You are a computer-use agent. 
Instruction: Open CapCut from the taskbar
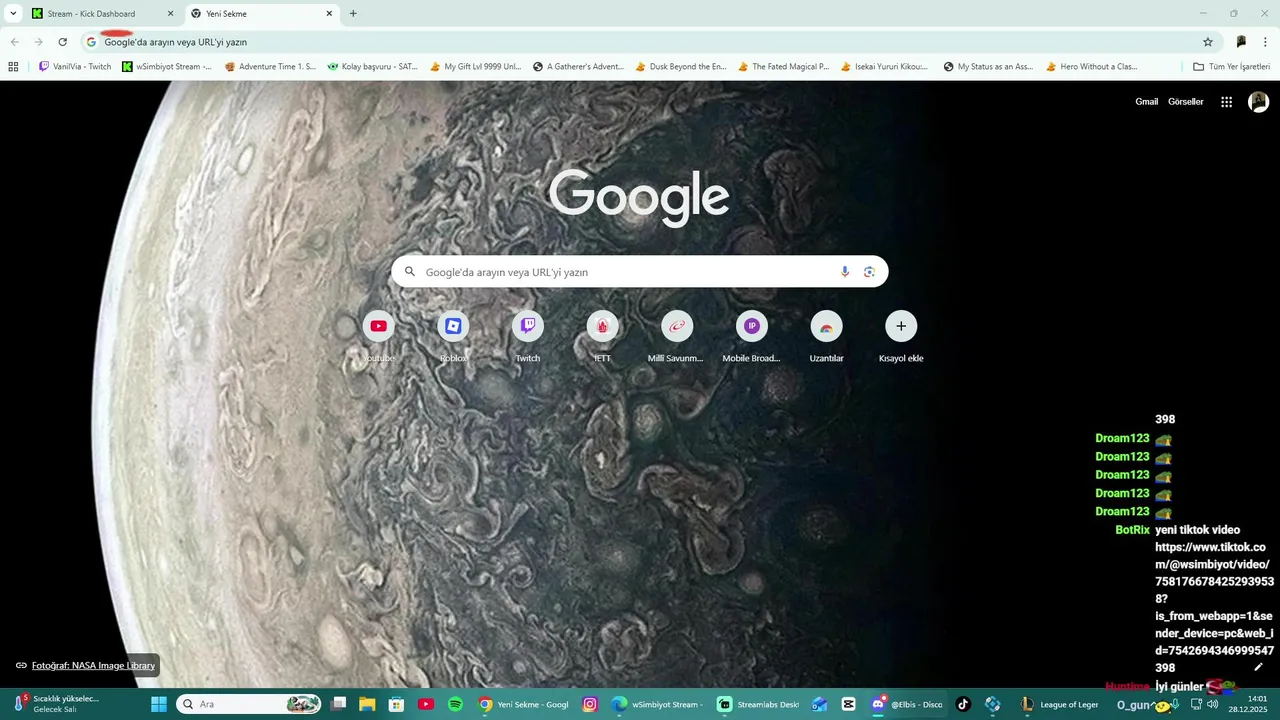pos(848,704)
